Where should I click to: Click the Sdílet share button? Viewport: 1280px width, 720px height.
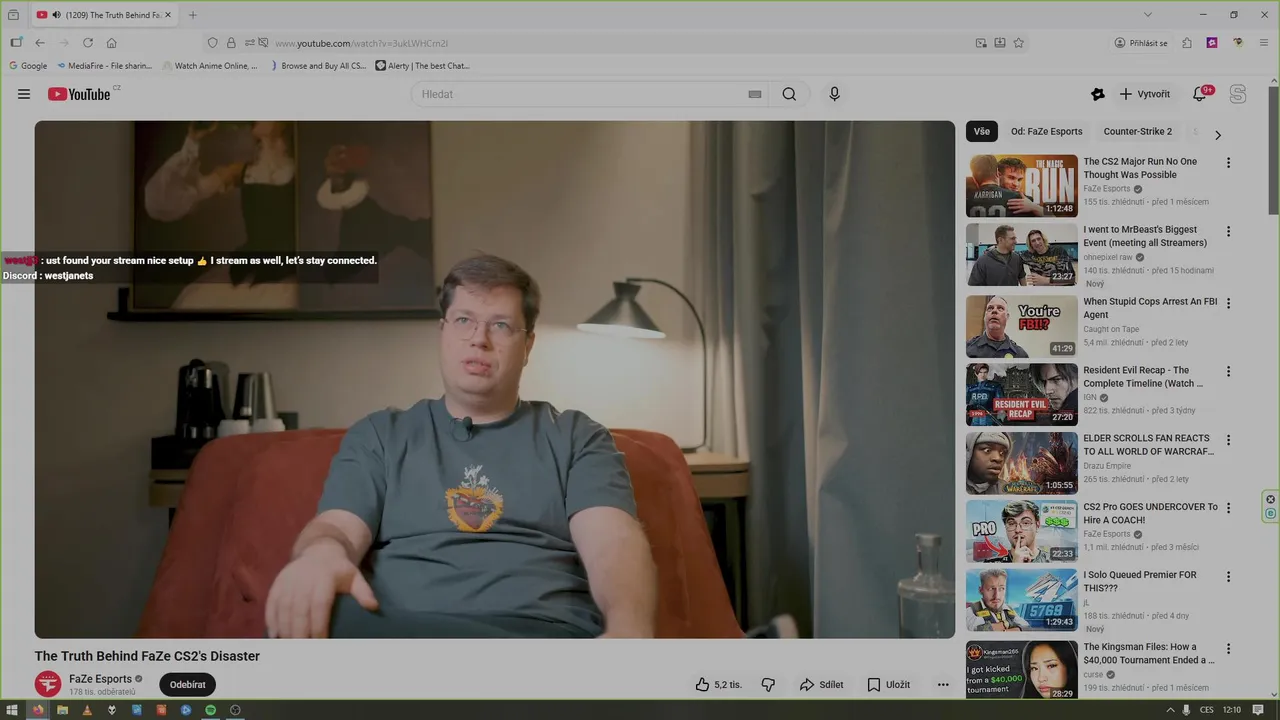pyautogui.click(x=821, y=685)
